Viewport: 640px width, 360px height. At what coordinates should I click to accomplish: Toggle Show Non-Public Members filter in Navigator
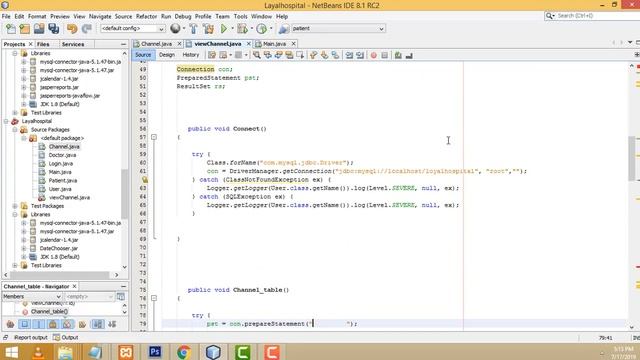click(x=53, y=324)
